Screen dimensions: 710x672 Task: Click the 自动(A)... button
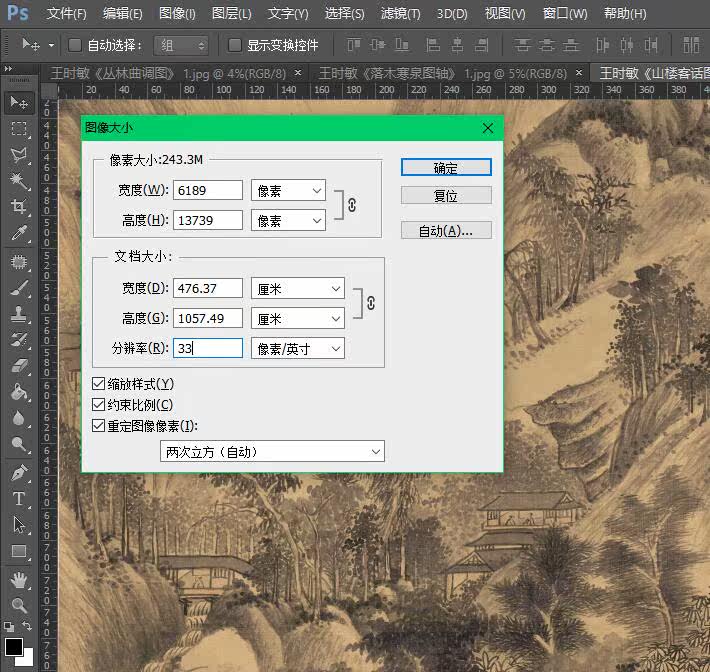(446, 230)
